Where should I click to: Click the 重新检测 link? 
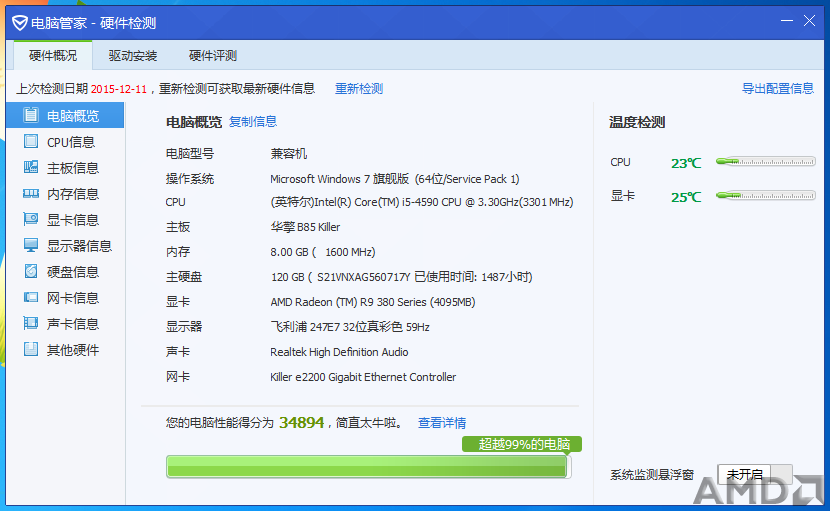tap(359, 88)
